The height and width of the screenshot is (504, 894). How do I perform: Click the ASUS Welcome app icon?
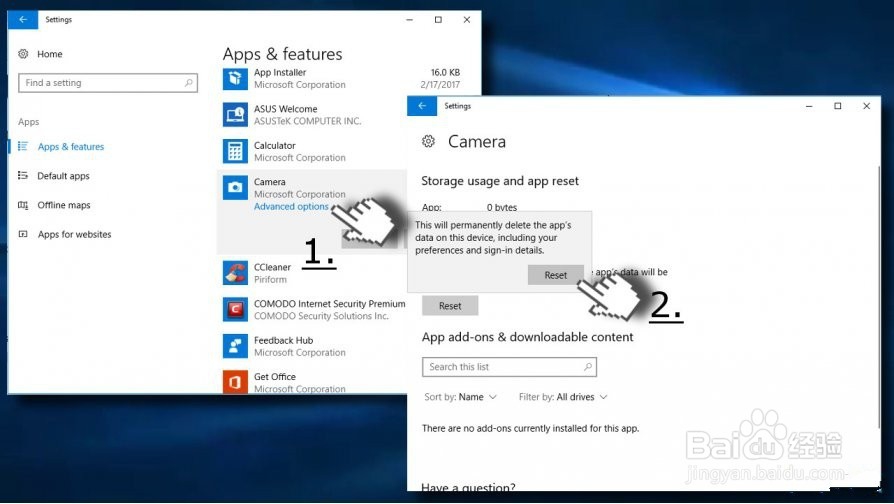coord(235,115)
